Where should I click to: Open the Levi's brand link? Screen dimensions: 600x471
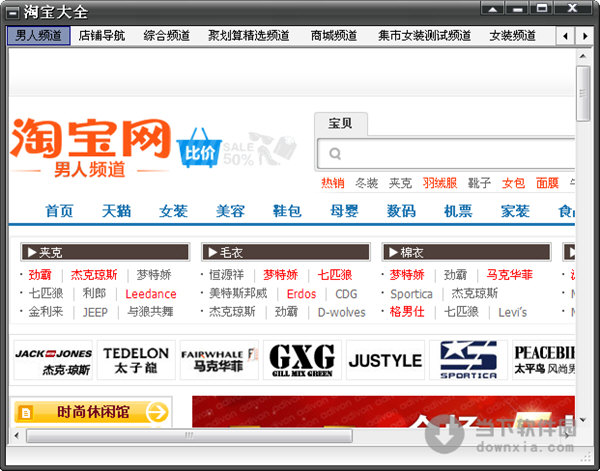click(x=513, y=313)
